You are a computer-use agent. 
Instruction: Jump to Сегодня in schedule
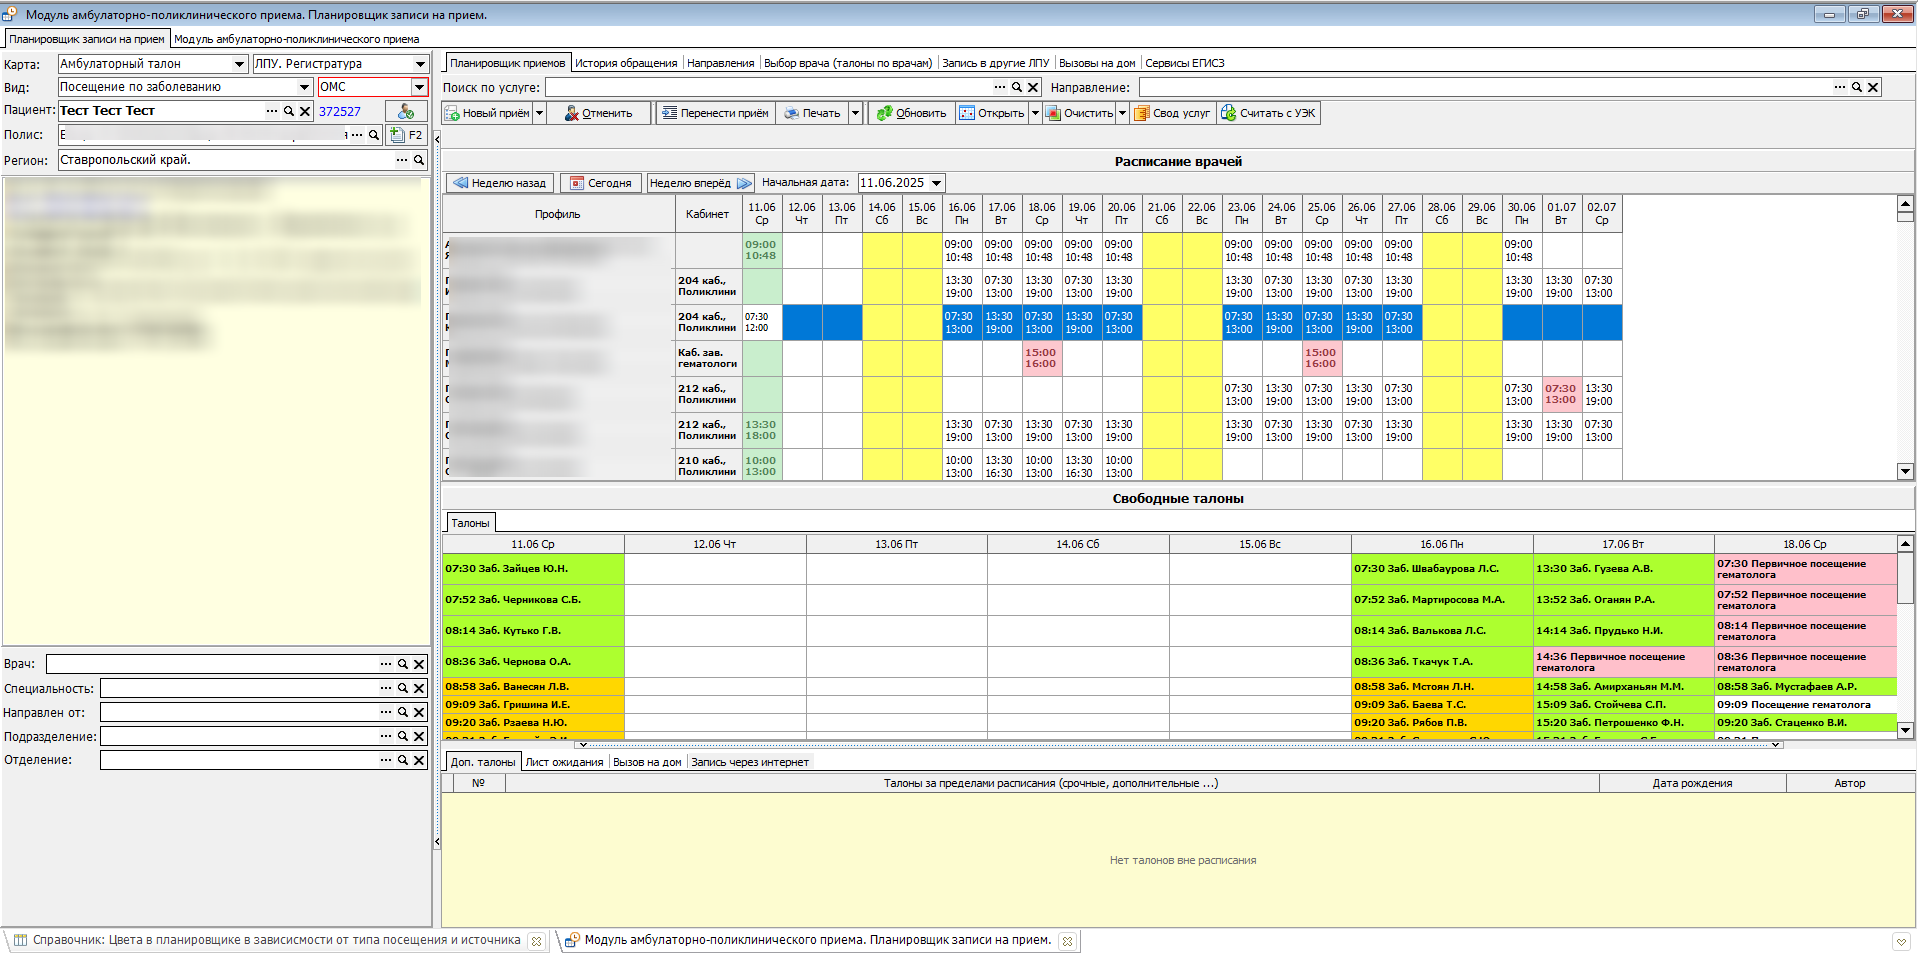[x=600, y=183]
